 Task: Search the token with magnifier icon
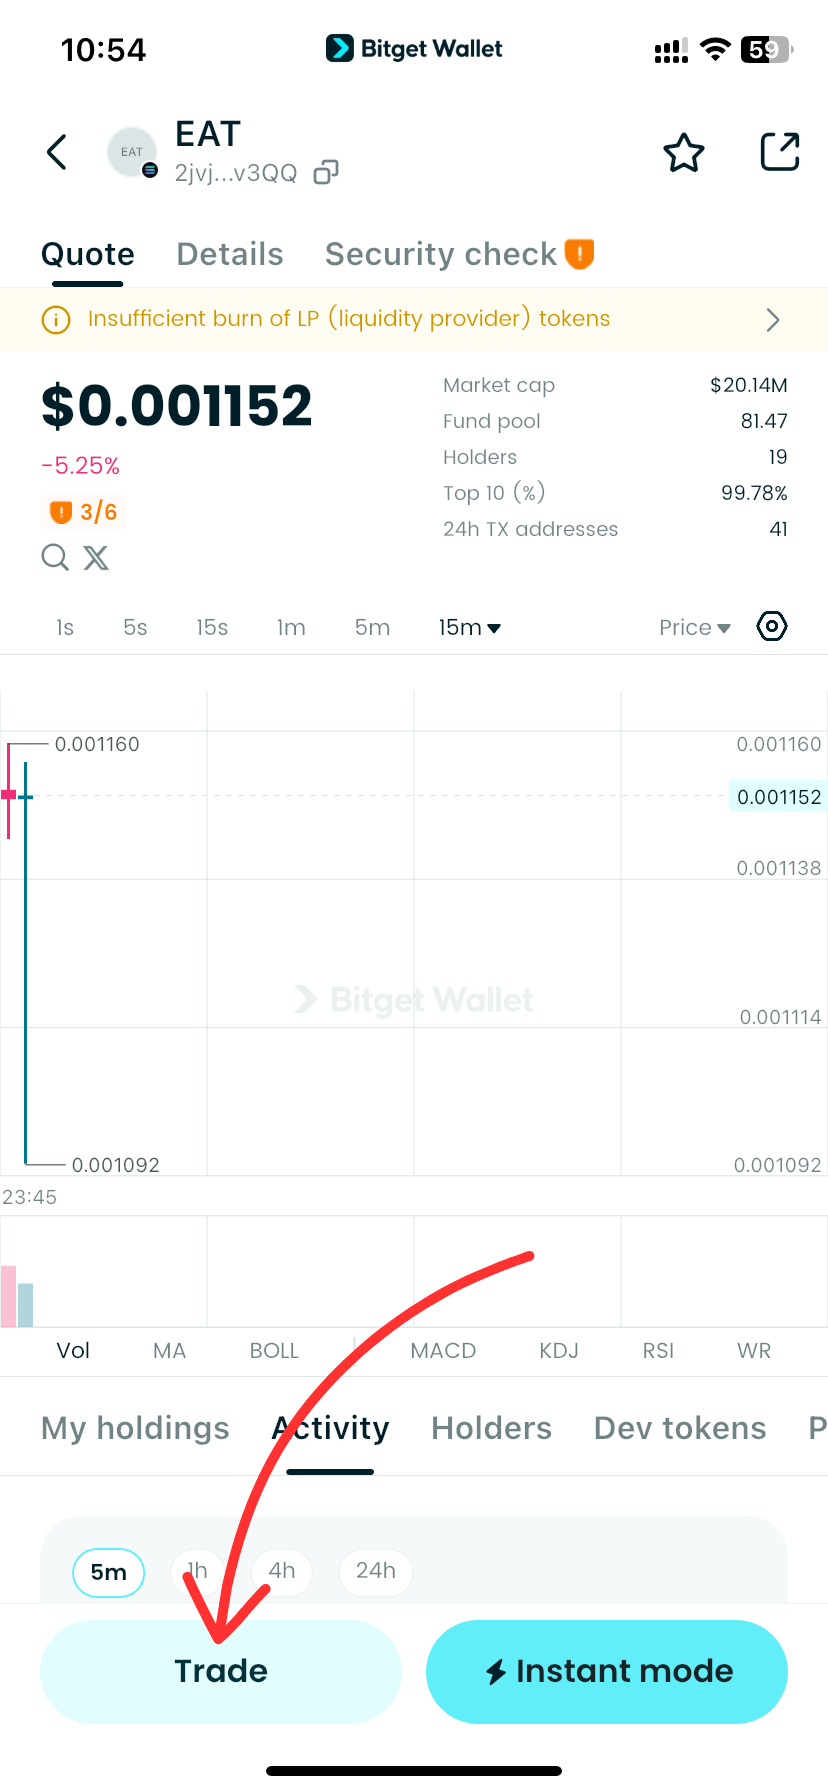click(55, 557)
